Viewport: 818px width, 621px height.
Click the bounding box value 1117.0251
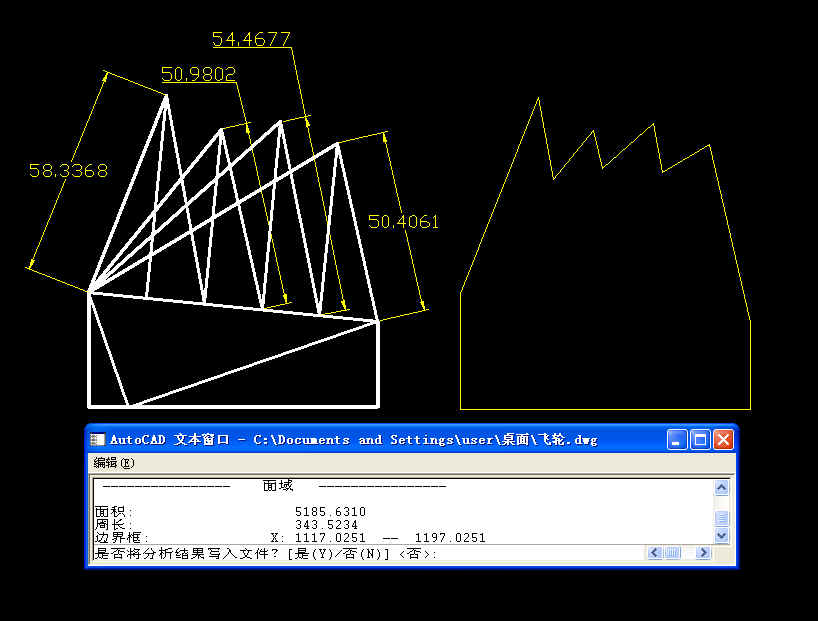pos(330,538)
